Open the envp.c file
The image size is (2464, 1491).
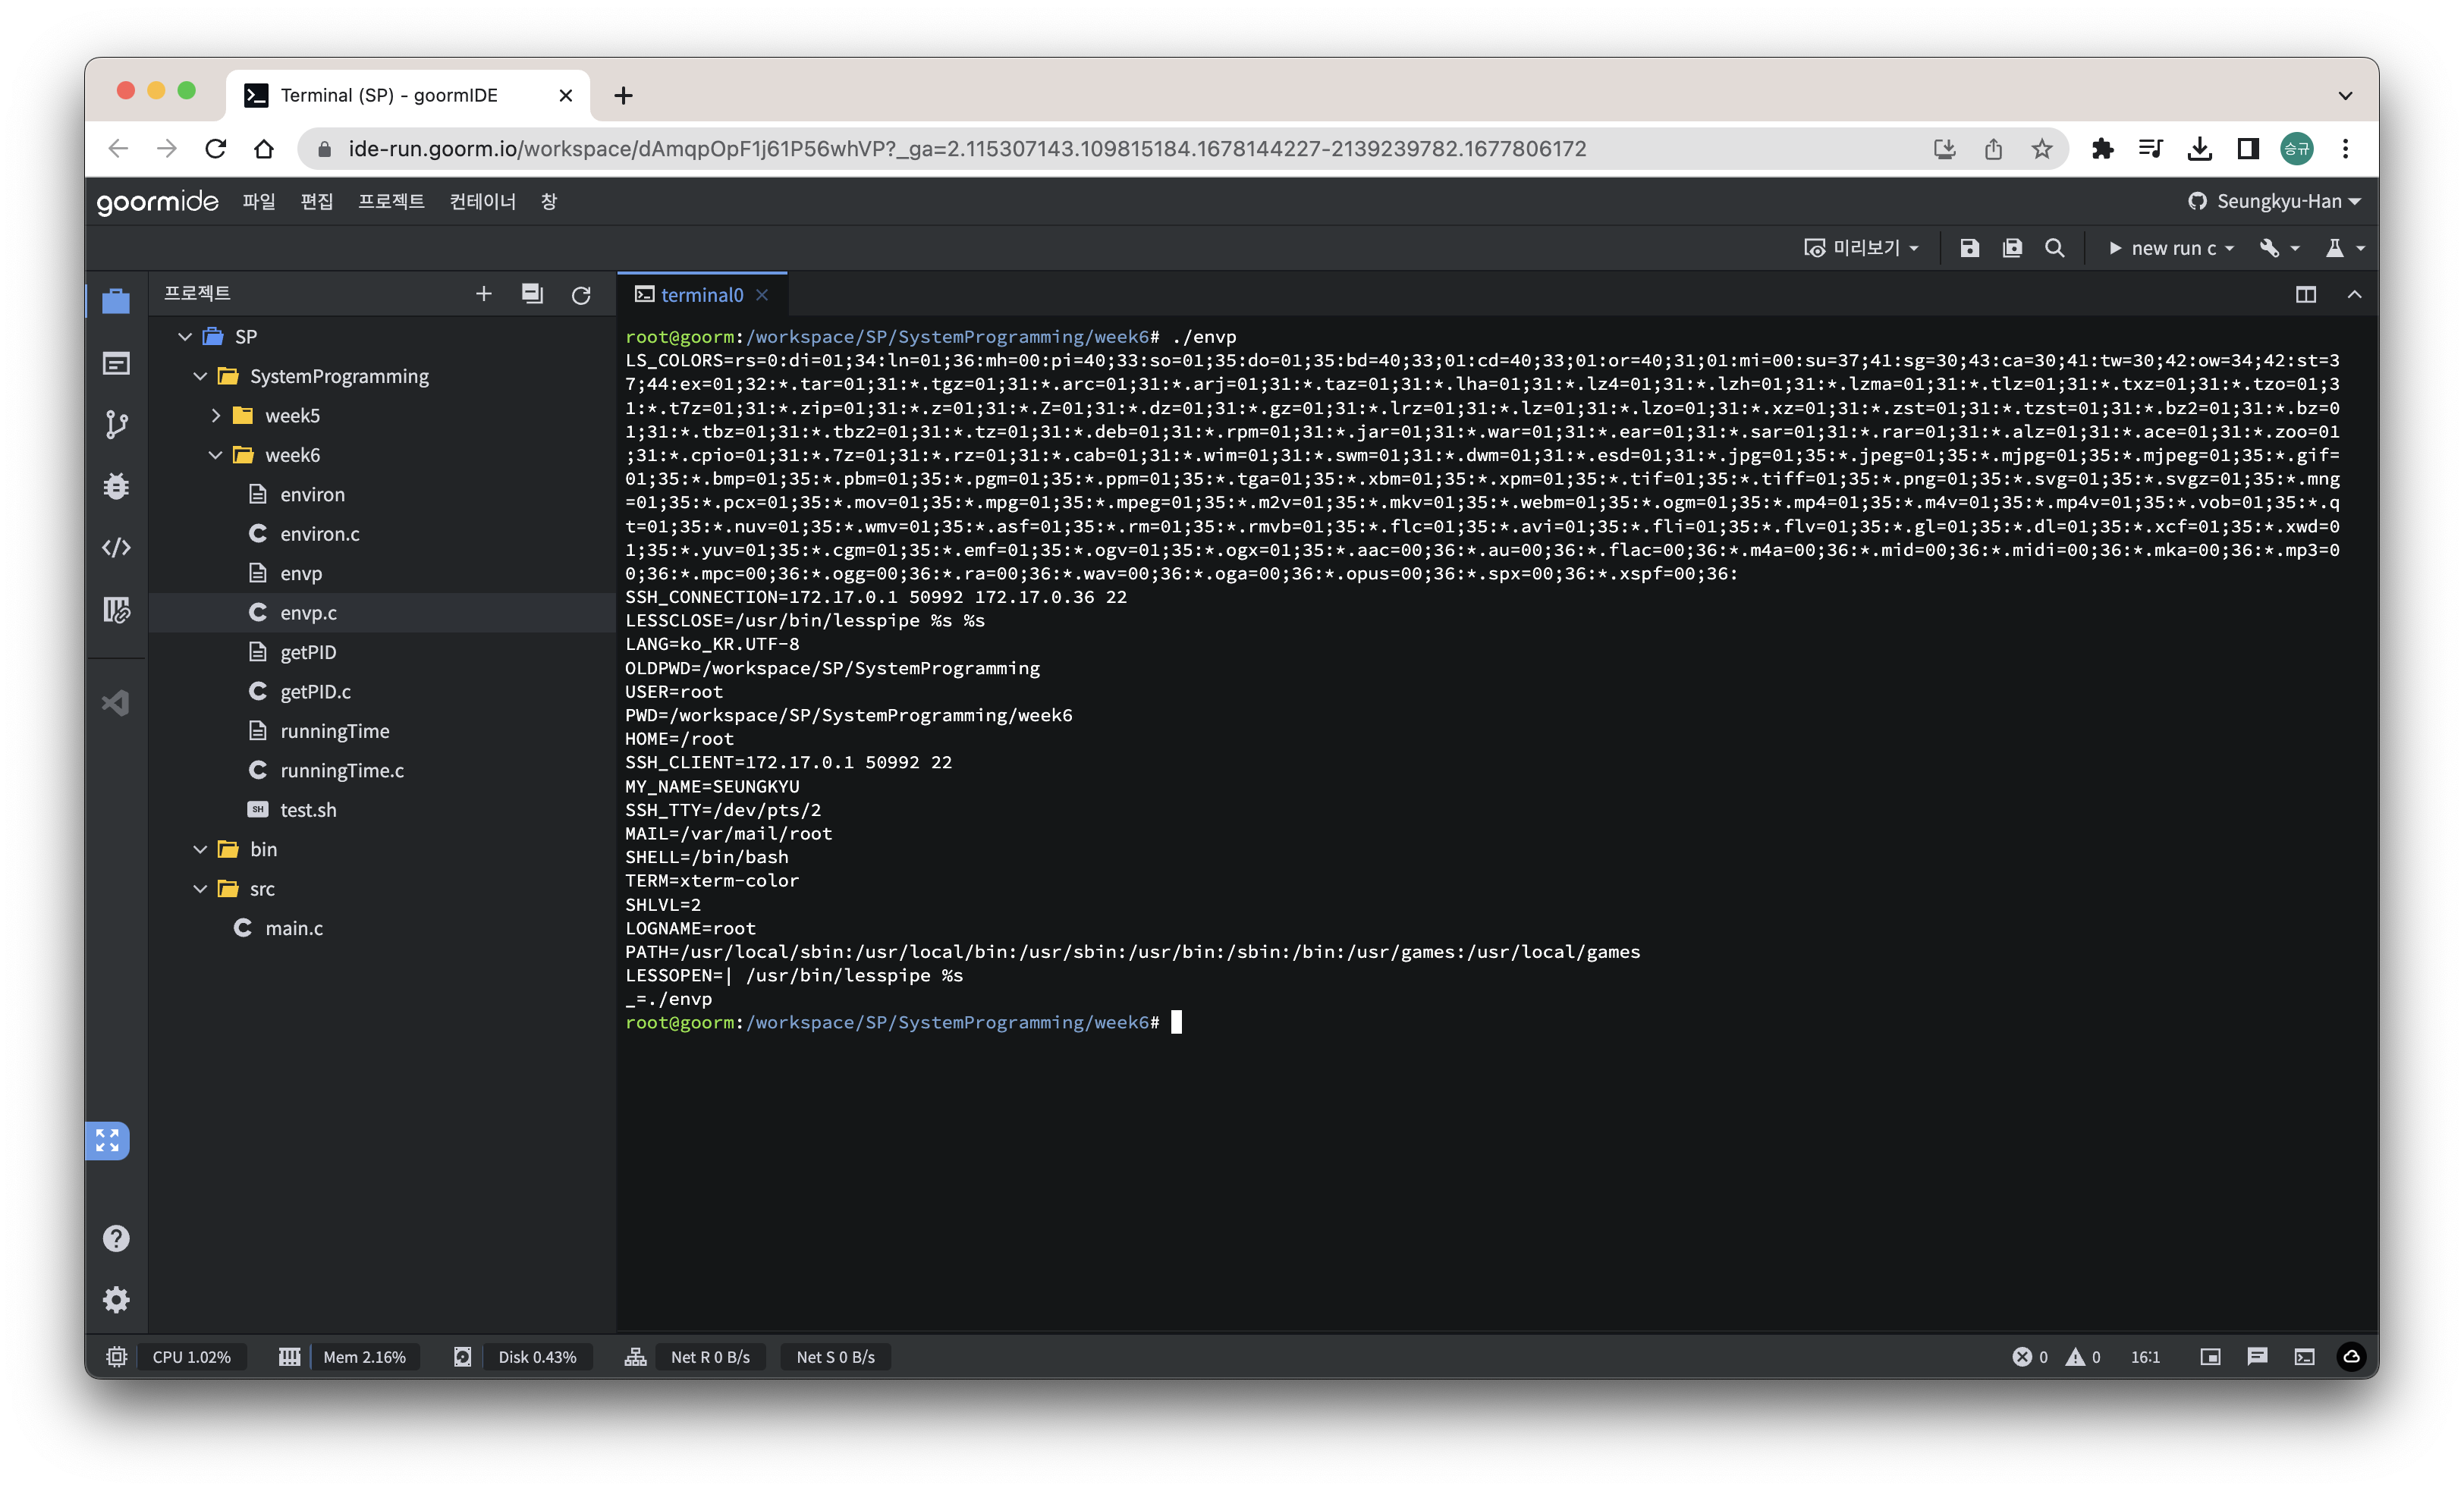pos(308,613)
